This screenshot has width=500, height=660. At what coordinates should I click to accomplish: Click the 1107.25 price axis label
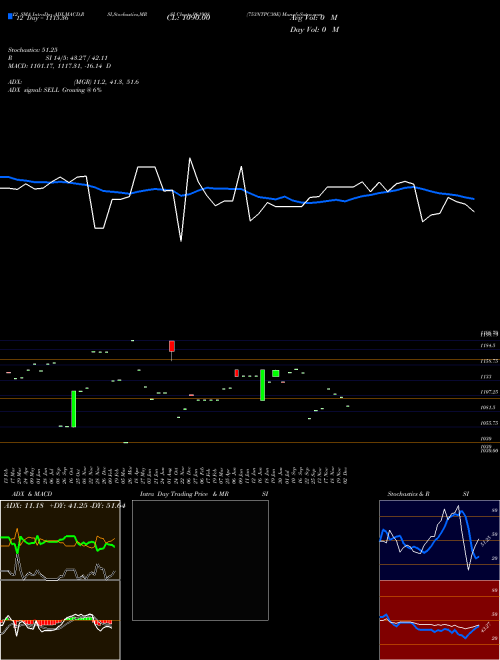tap(489, 392)
